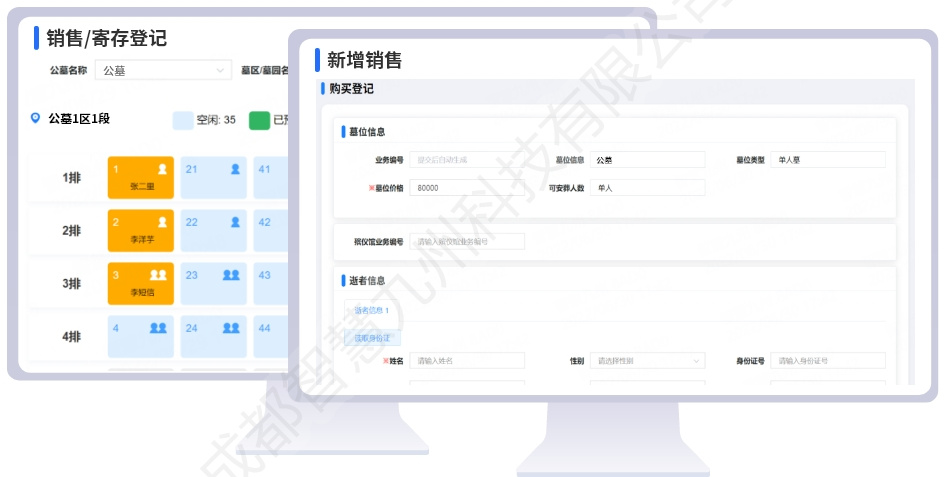Viewport: 950px width, 477px height.
Task: Focus the 殡仪馆业务编号 input field
Action: point(466,241)
